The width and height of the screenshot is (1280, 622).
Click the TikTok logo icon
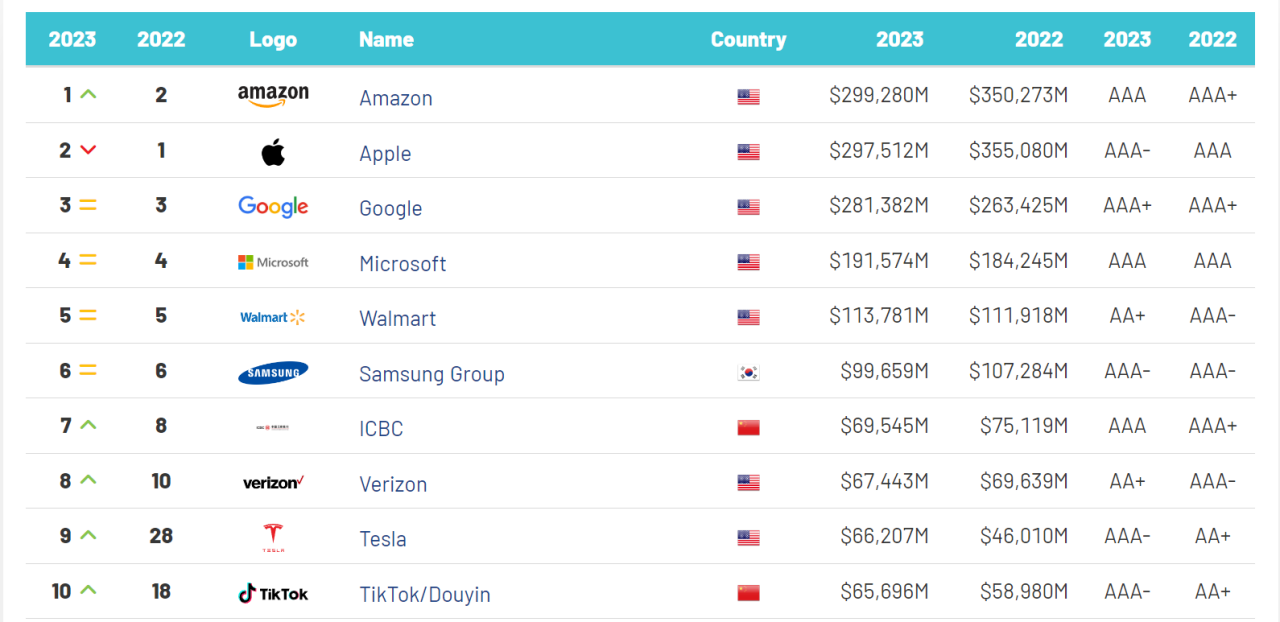(273, 593)
